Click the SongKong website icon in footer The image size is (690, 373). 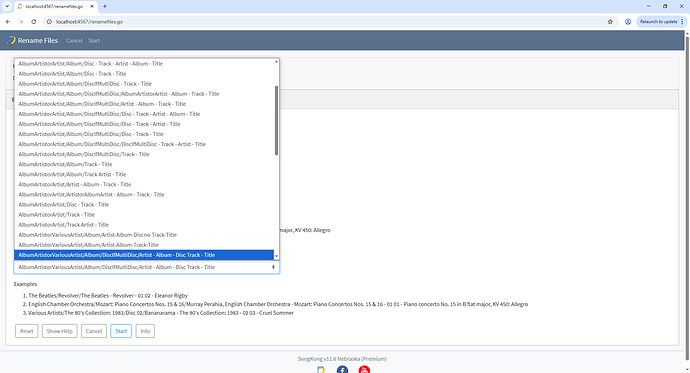pyautogui.click(x=321, y=369)
